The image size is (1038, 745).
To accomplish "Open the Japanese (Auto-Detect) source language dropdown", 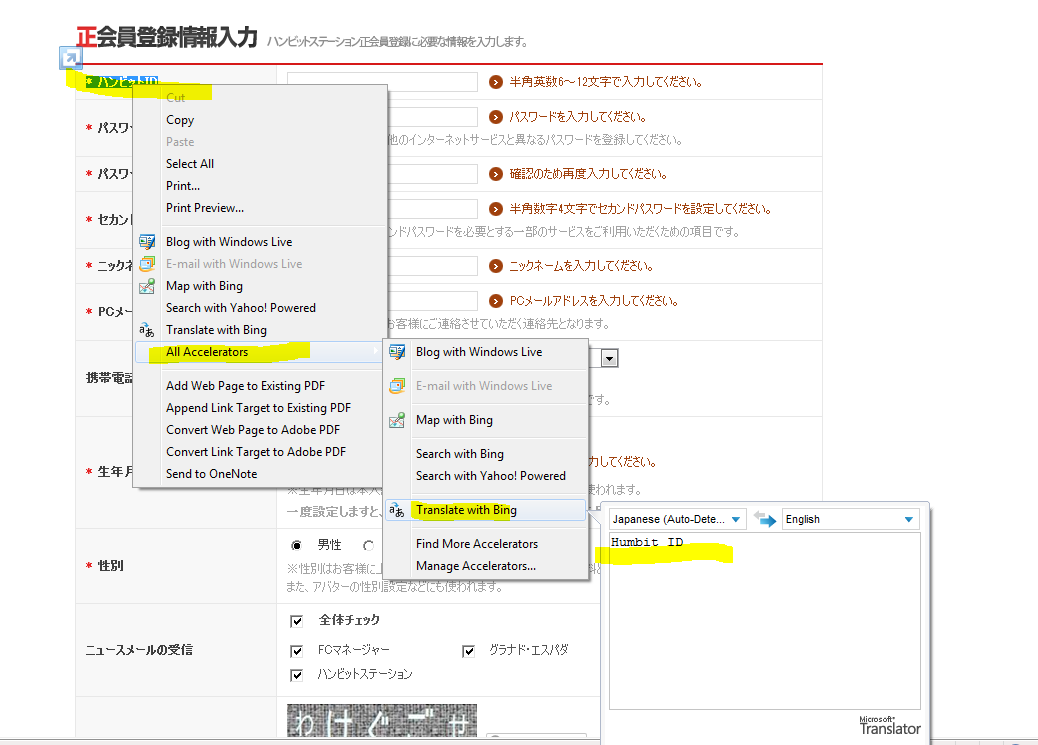I will tap(677, 519).
